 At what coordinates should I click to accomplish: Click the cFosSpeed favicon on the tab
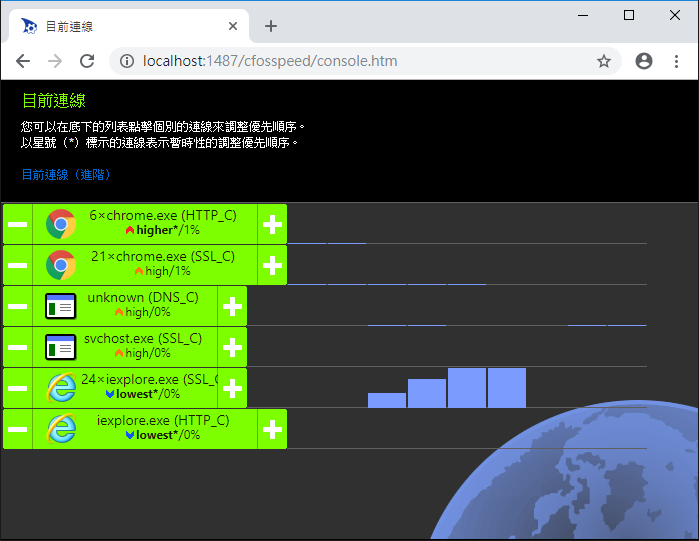(x=29, y=26)
